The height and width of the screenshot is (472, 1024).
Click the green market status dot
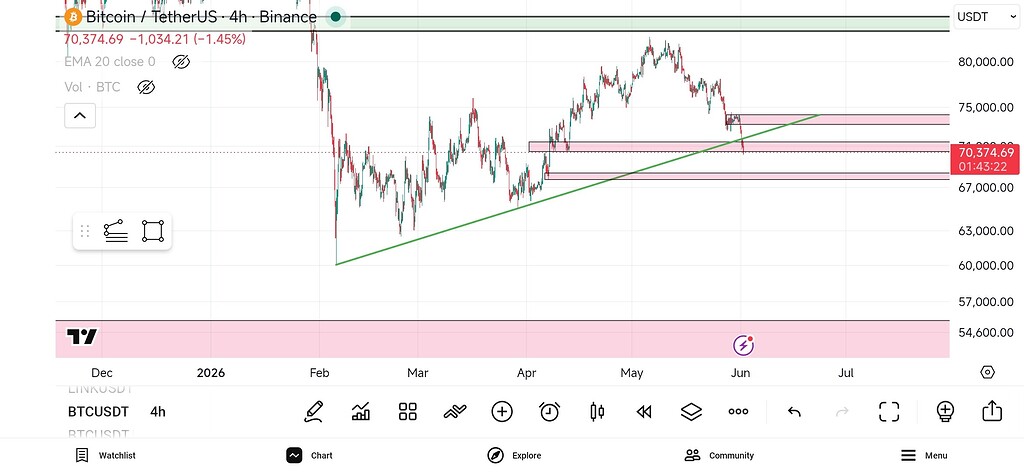[336, 17]
